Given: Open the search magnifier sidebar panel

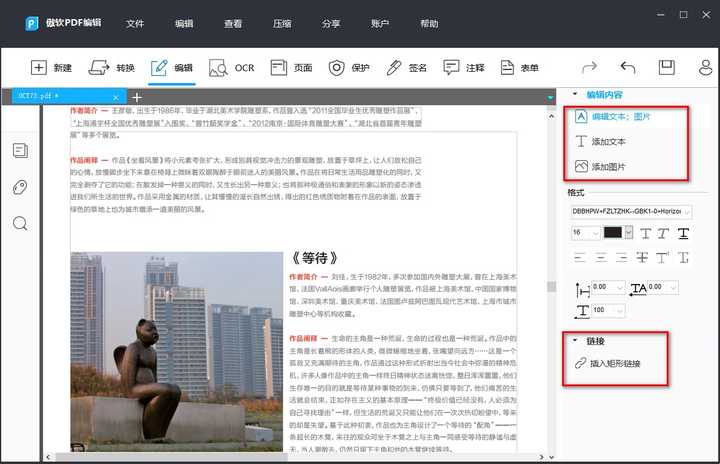Looking at the screenshot, I should tap(20, 224).
